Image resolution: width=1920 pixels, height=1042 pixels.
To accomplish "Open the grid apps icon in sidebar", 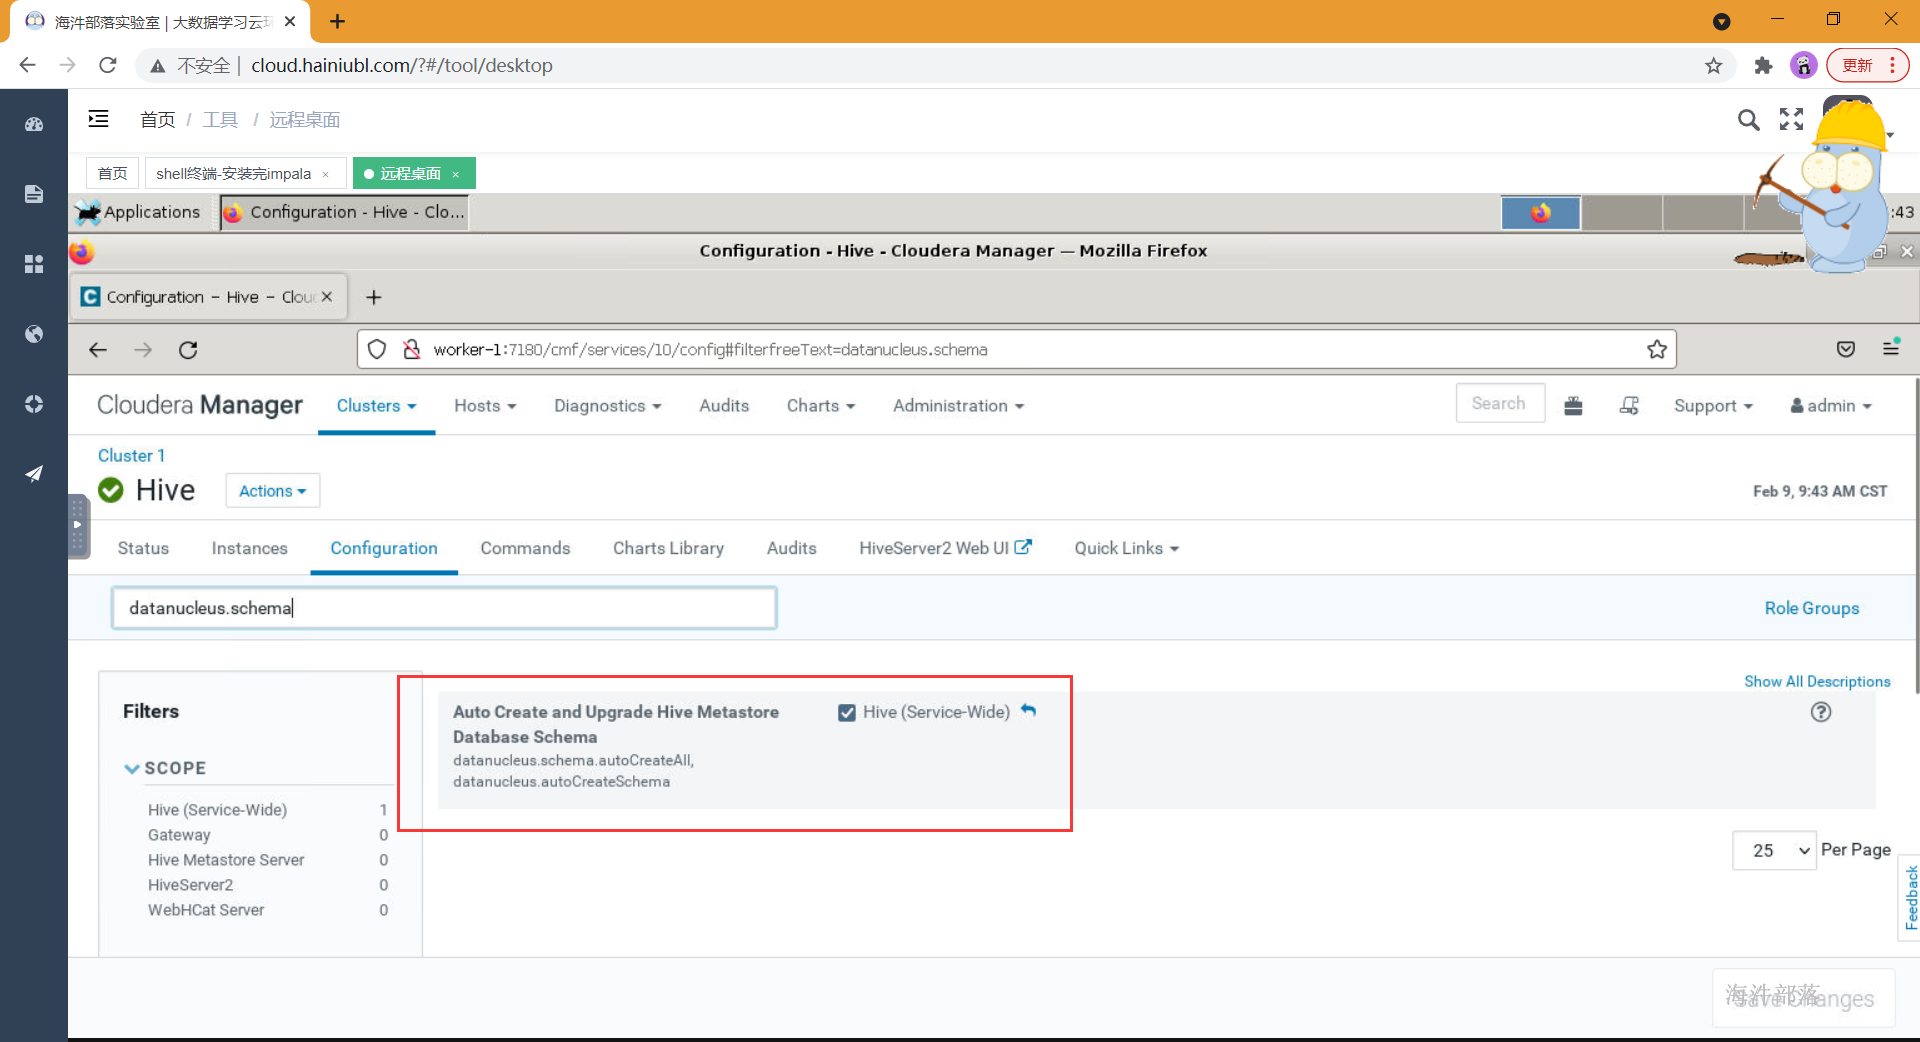I will pos(34,264).
